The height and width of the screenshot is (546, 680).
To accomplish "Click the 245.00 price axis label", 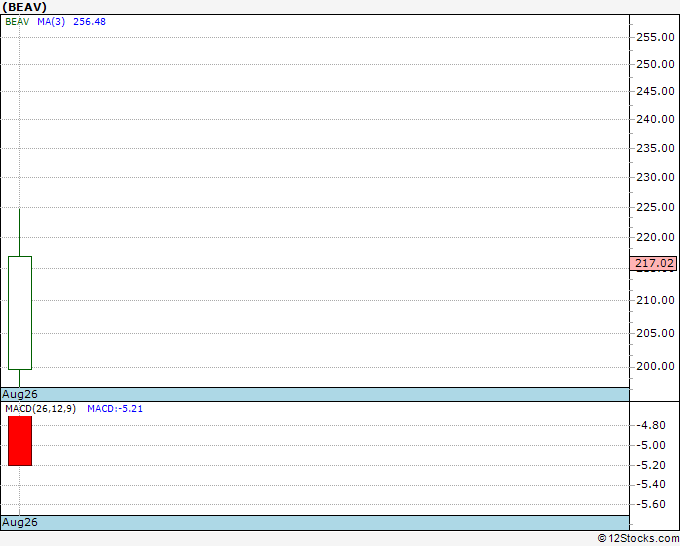I will point(655,91).
